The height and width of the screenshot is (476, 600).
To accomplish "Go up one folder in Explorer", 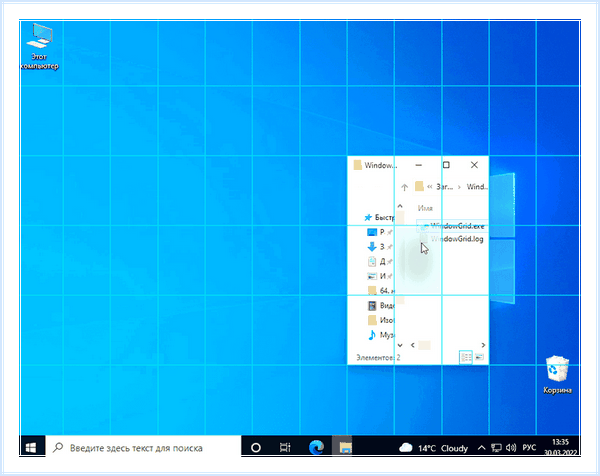I will pyautogui.click(x=404, y=187).
